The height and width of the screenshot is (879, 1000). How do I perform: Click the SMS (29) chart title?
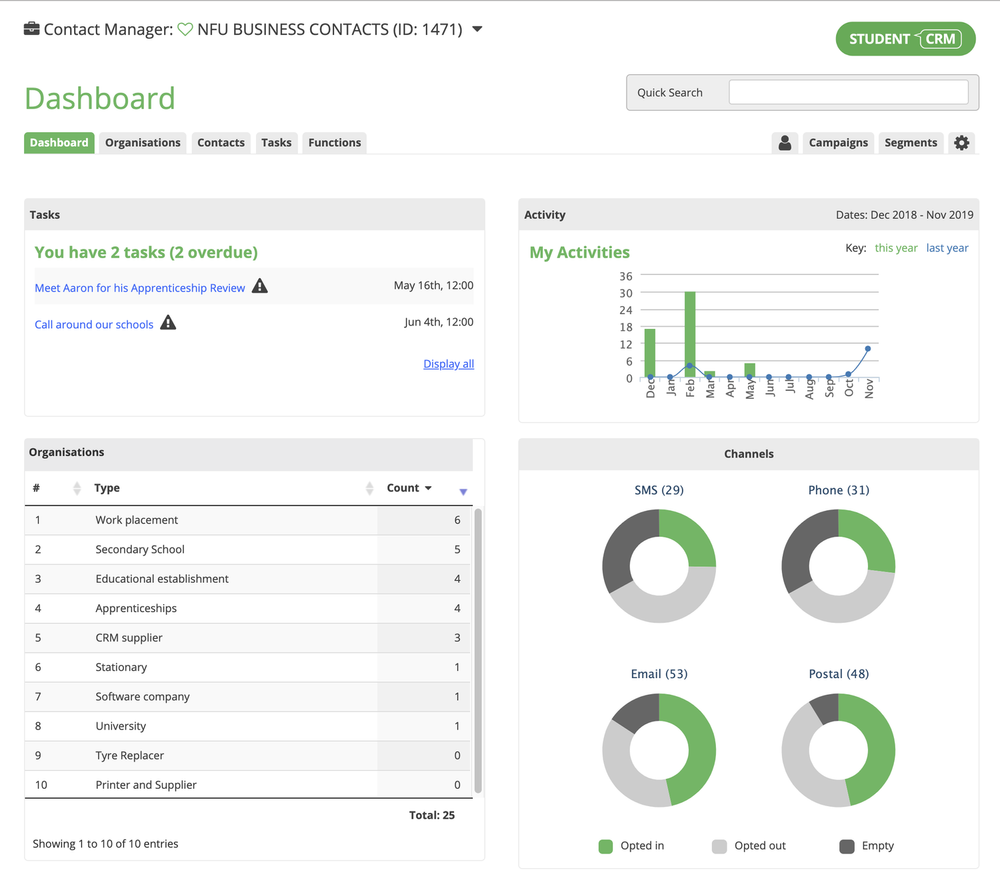pos(659,490)
